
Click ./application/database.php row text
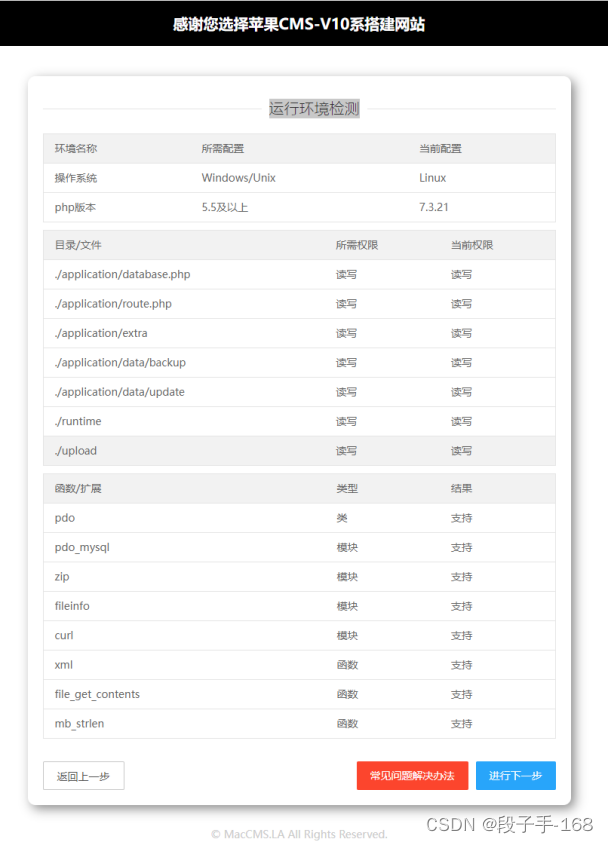tap(123, 274)
